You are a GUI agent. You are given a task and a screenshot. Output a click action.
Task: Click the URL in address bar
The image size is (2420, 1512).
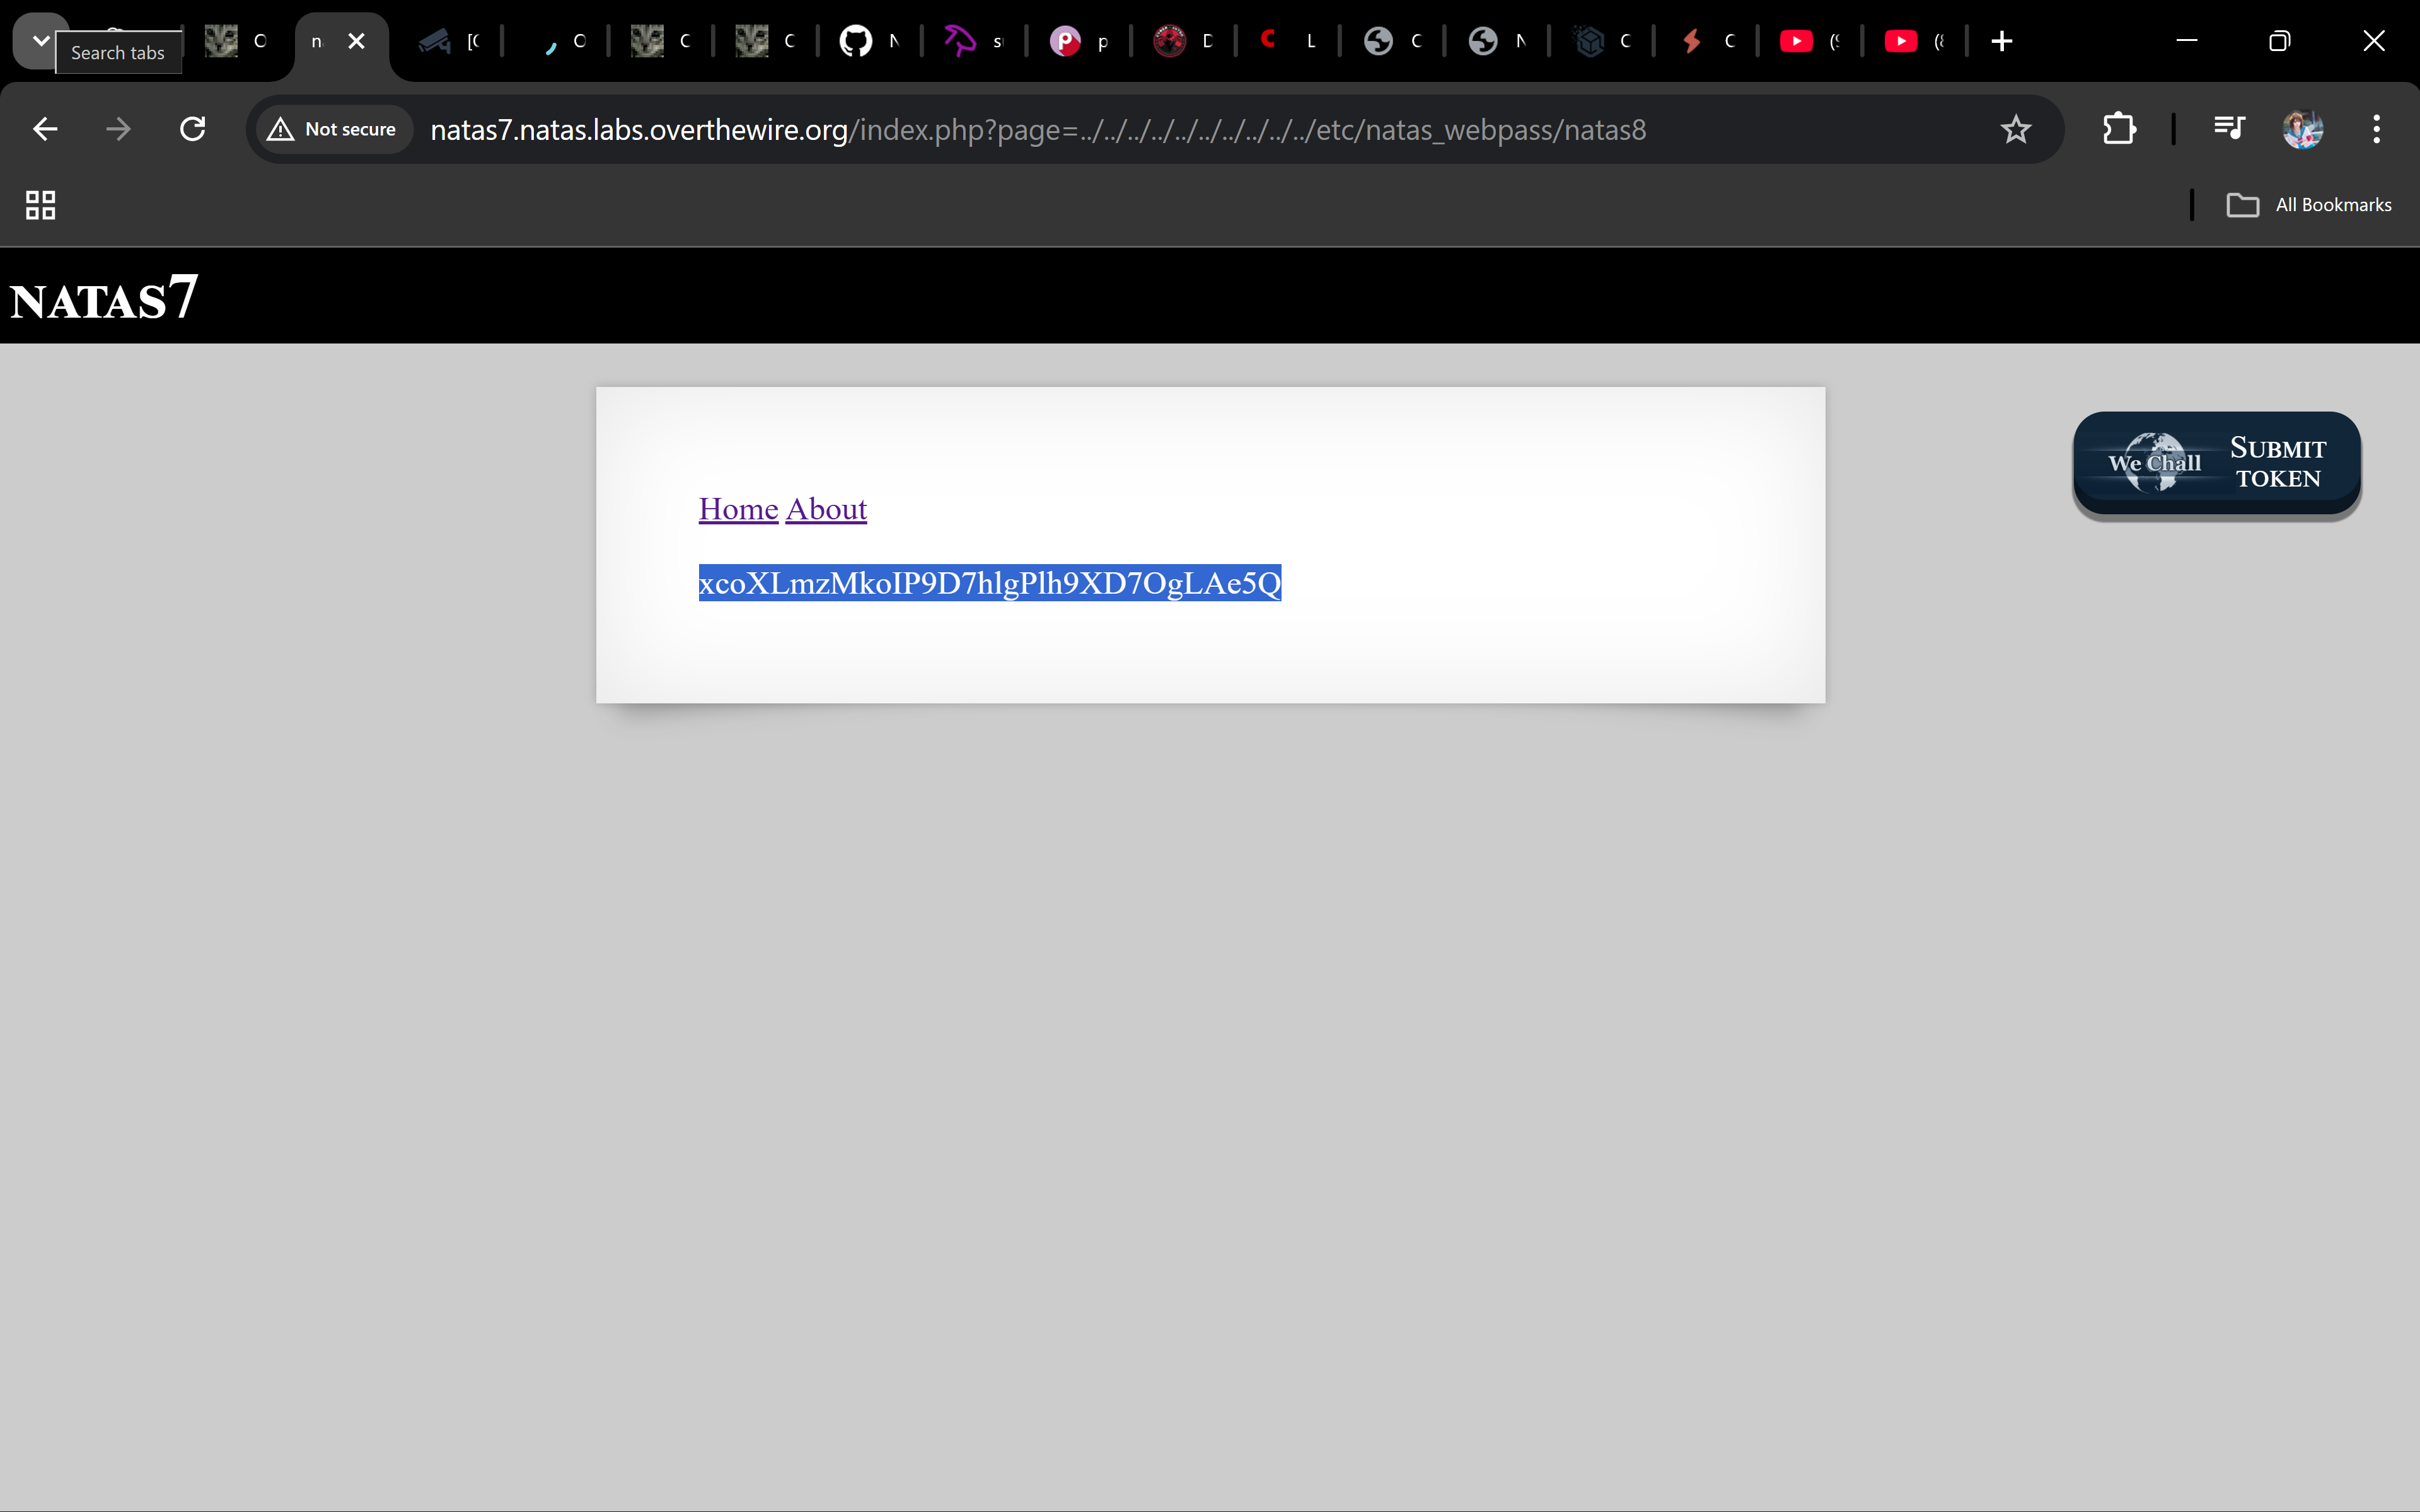pos(1037,130)
